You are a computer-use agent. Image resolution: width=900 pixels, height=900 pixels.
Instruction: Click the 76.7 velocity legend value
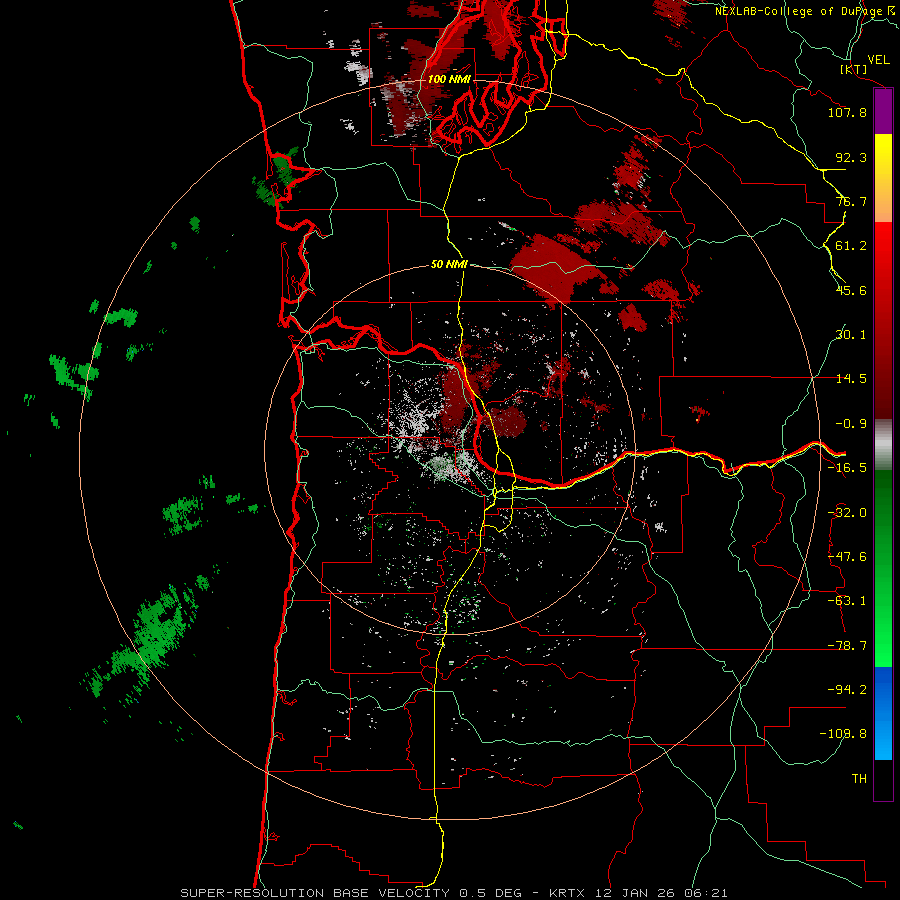pos(851,201)
